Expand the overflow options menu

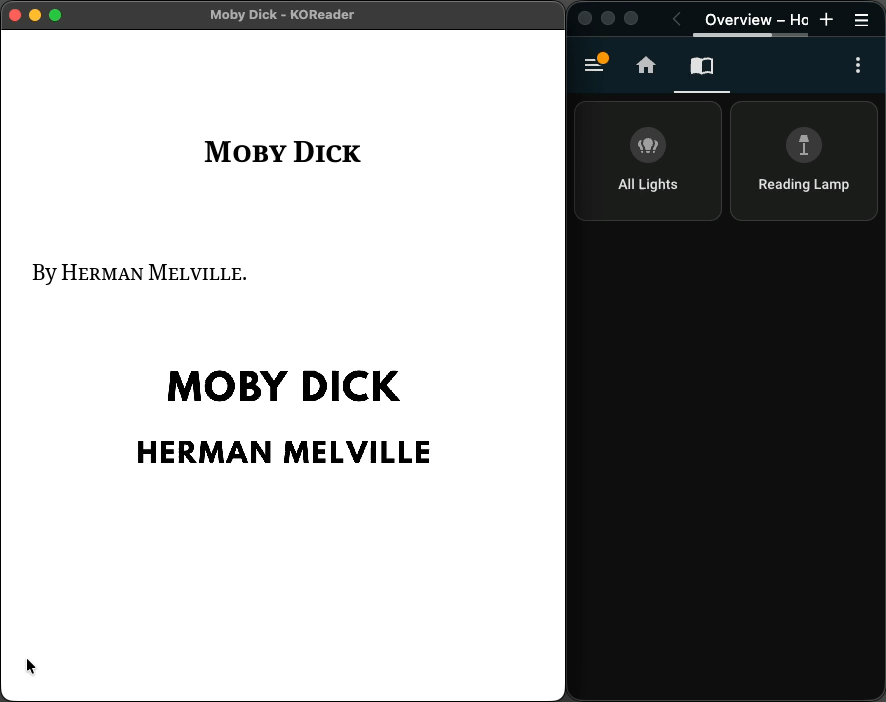858,65
